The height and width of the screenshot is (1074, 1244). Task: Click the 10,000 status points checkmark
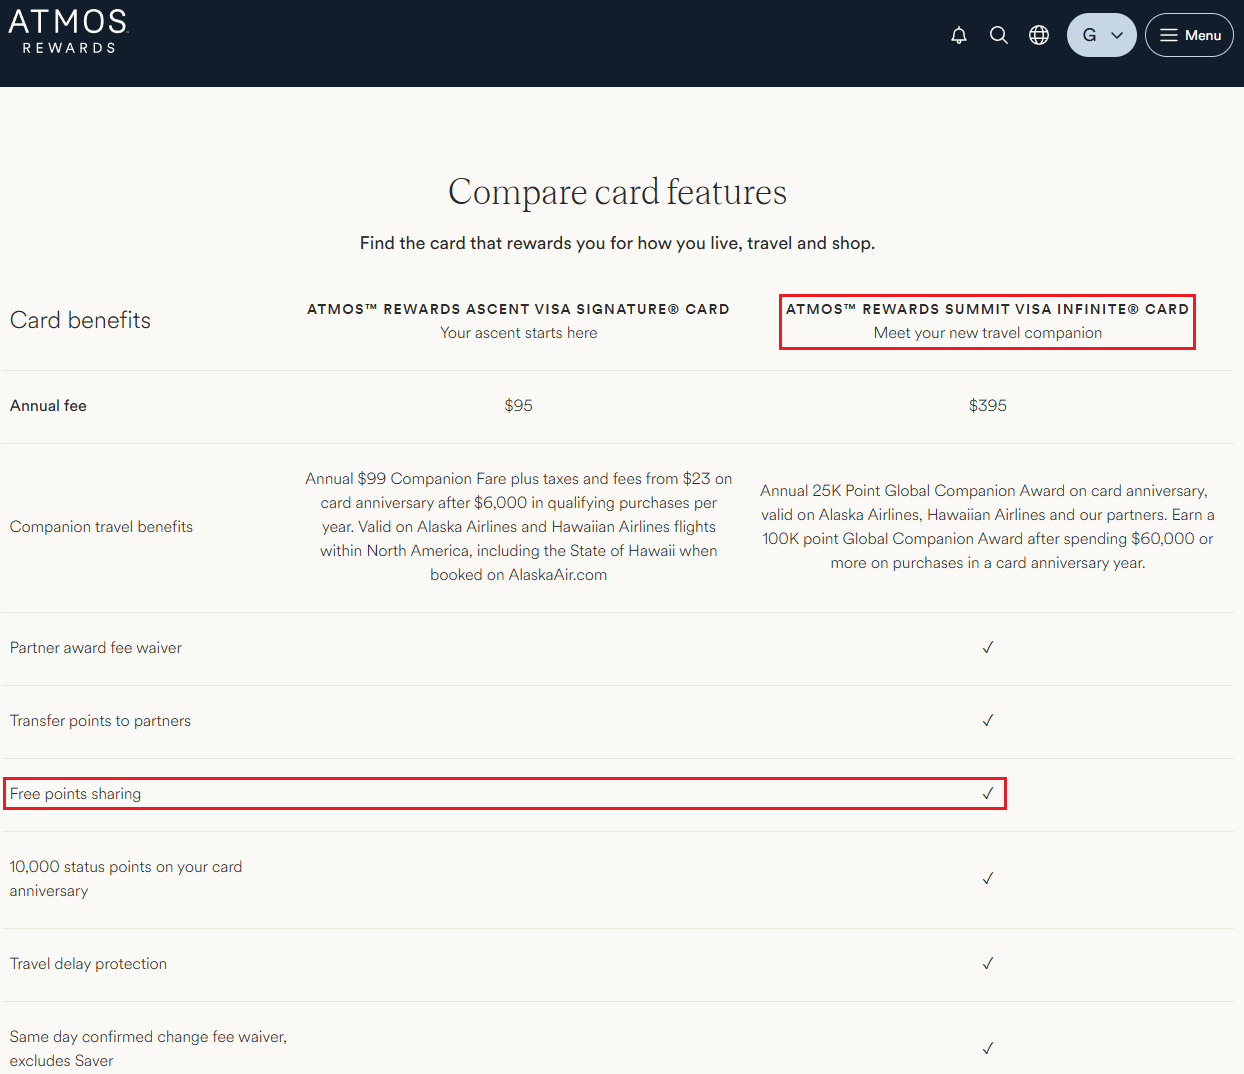pos(987,879)
